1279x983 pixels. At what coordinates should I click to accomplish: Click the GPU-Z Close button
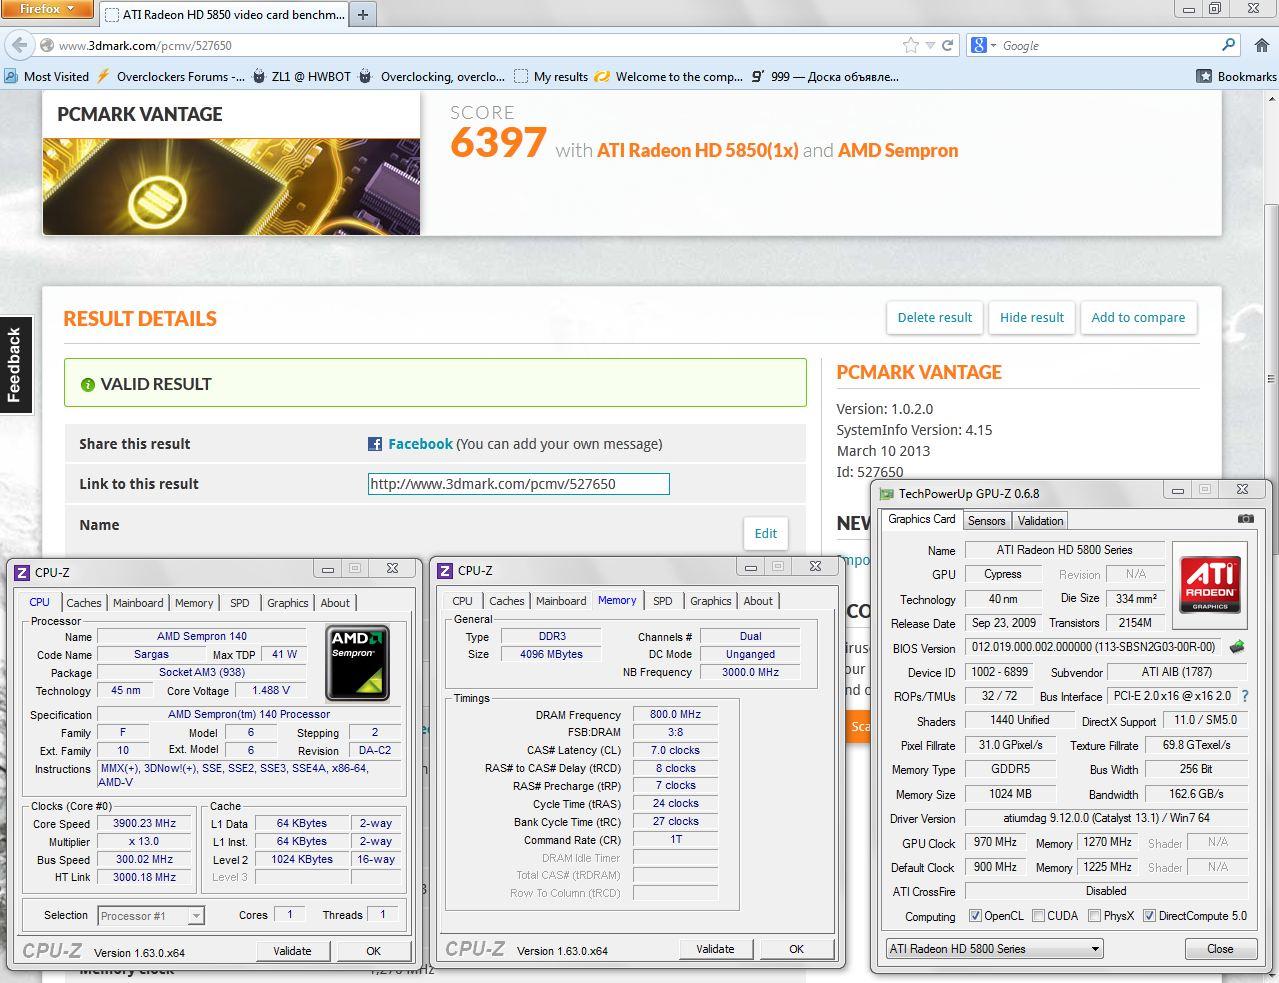[1220, 949]
